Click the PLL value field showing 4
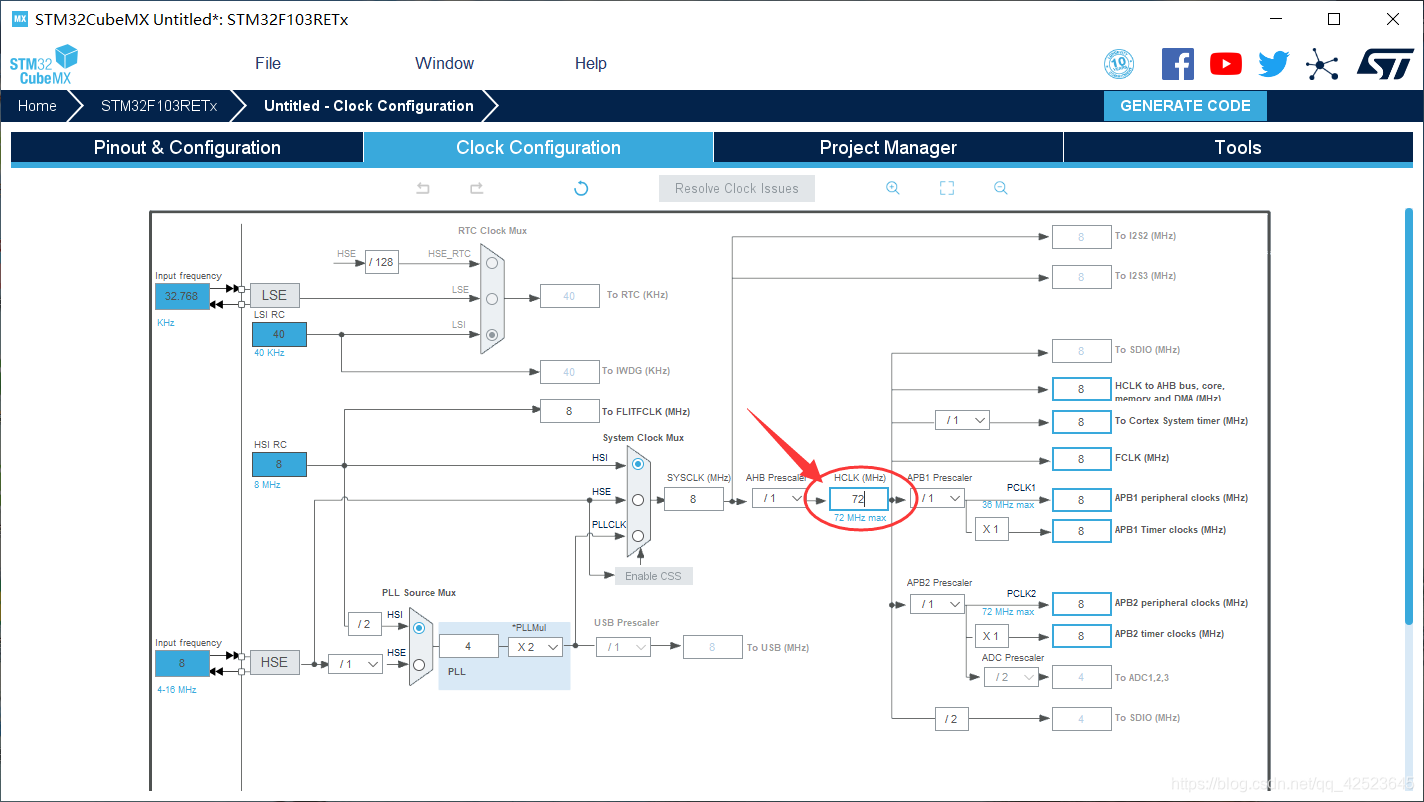The width and height of the screenshot is (1424, 802). [468, 647]
